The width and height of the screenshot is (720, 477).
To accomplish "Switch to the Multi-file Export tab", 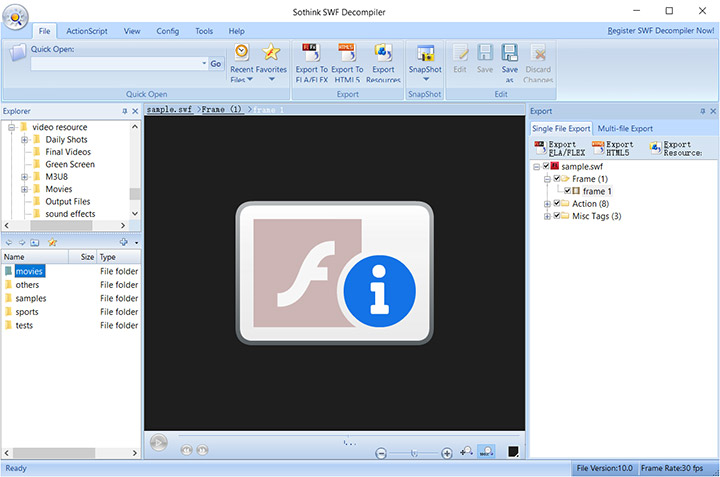I will [x=625, y=129].
